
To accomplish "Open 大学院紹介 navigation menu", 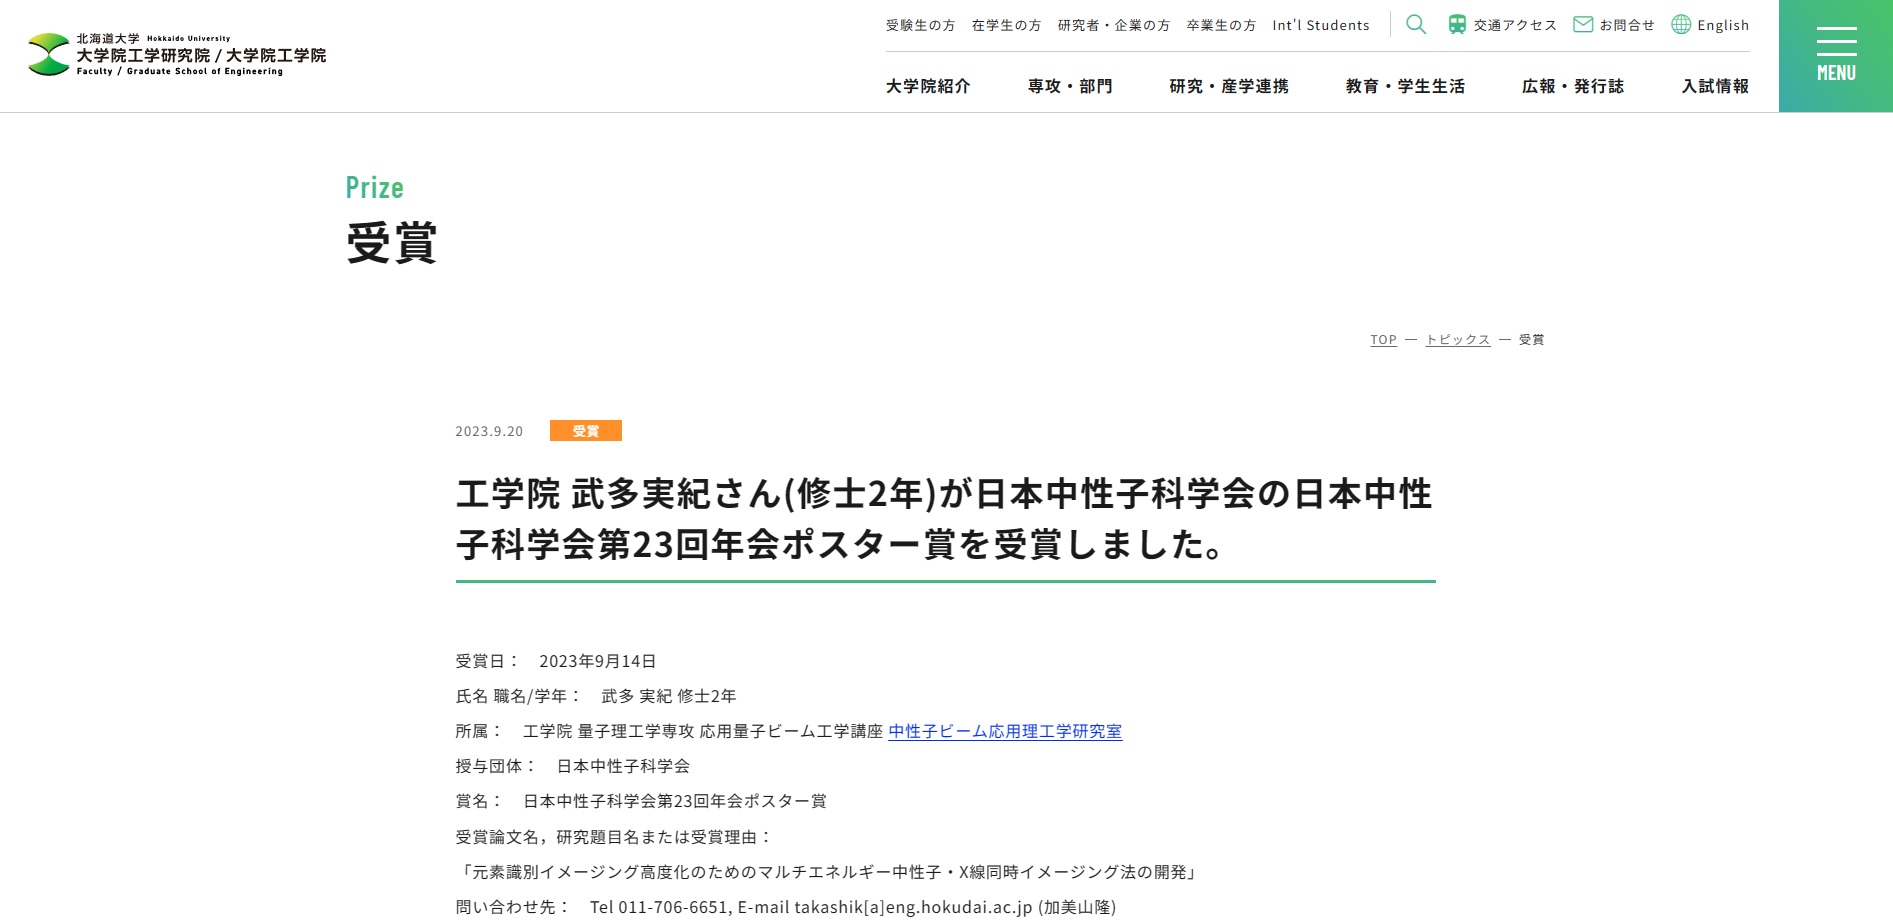I will pyautogui.click(x=928, y=86).
